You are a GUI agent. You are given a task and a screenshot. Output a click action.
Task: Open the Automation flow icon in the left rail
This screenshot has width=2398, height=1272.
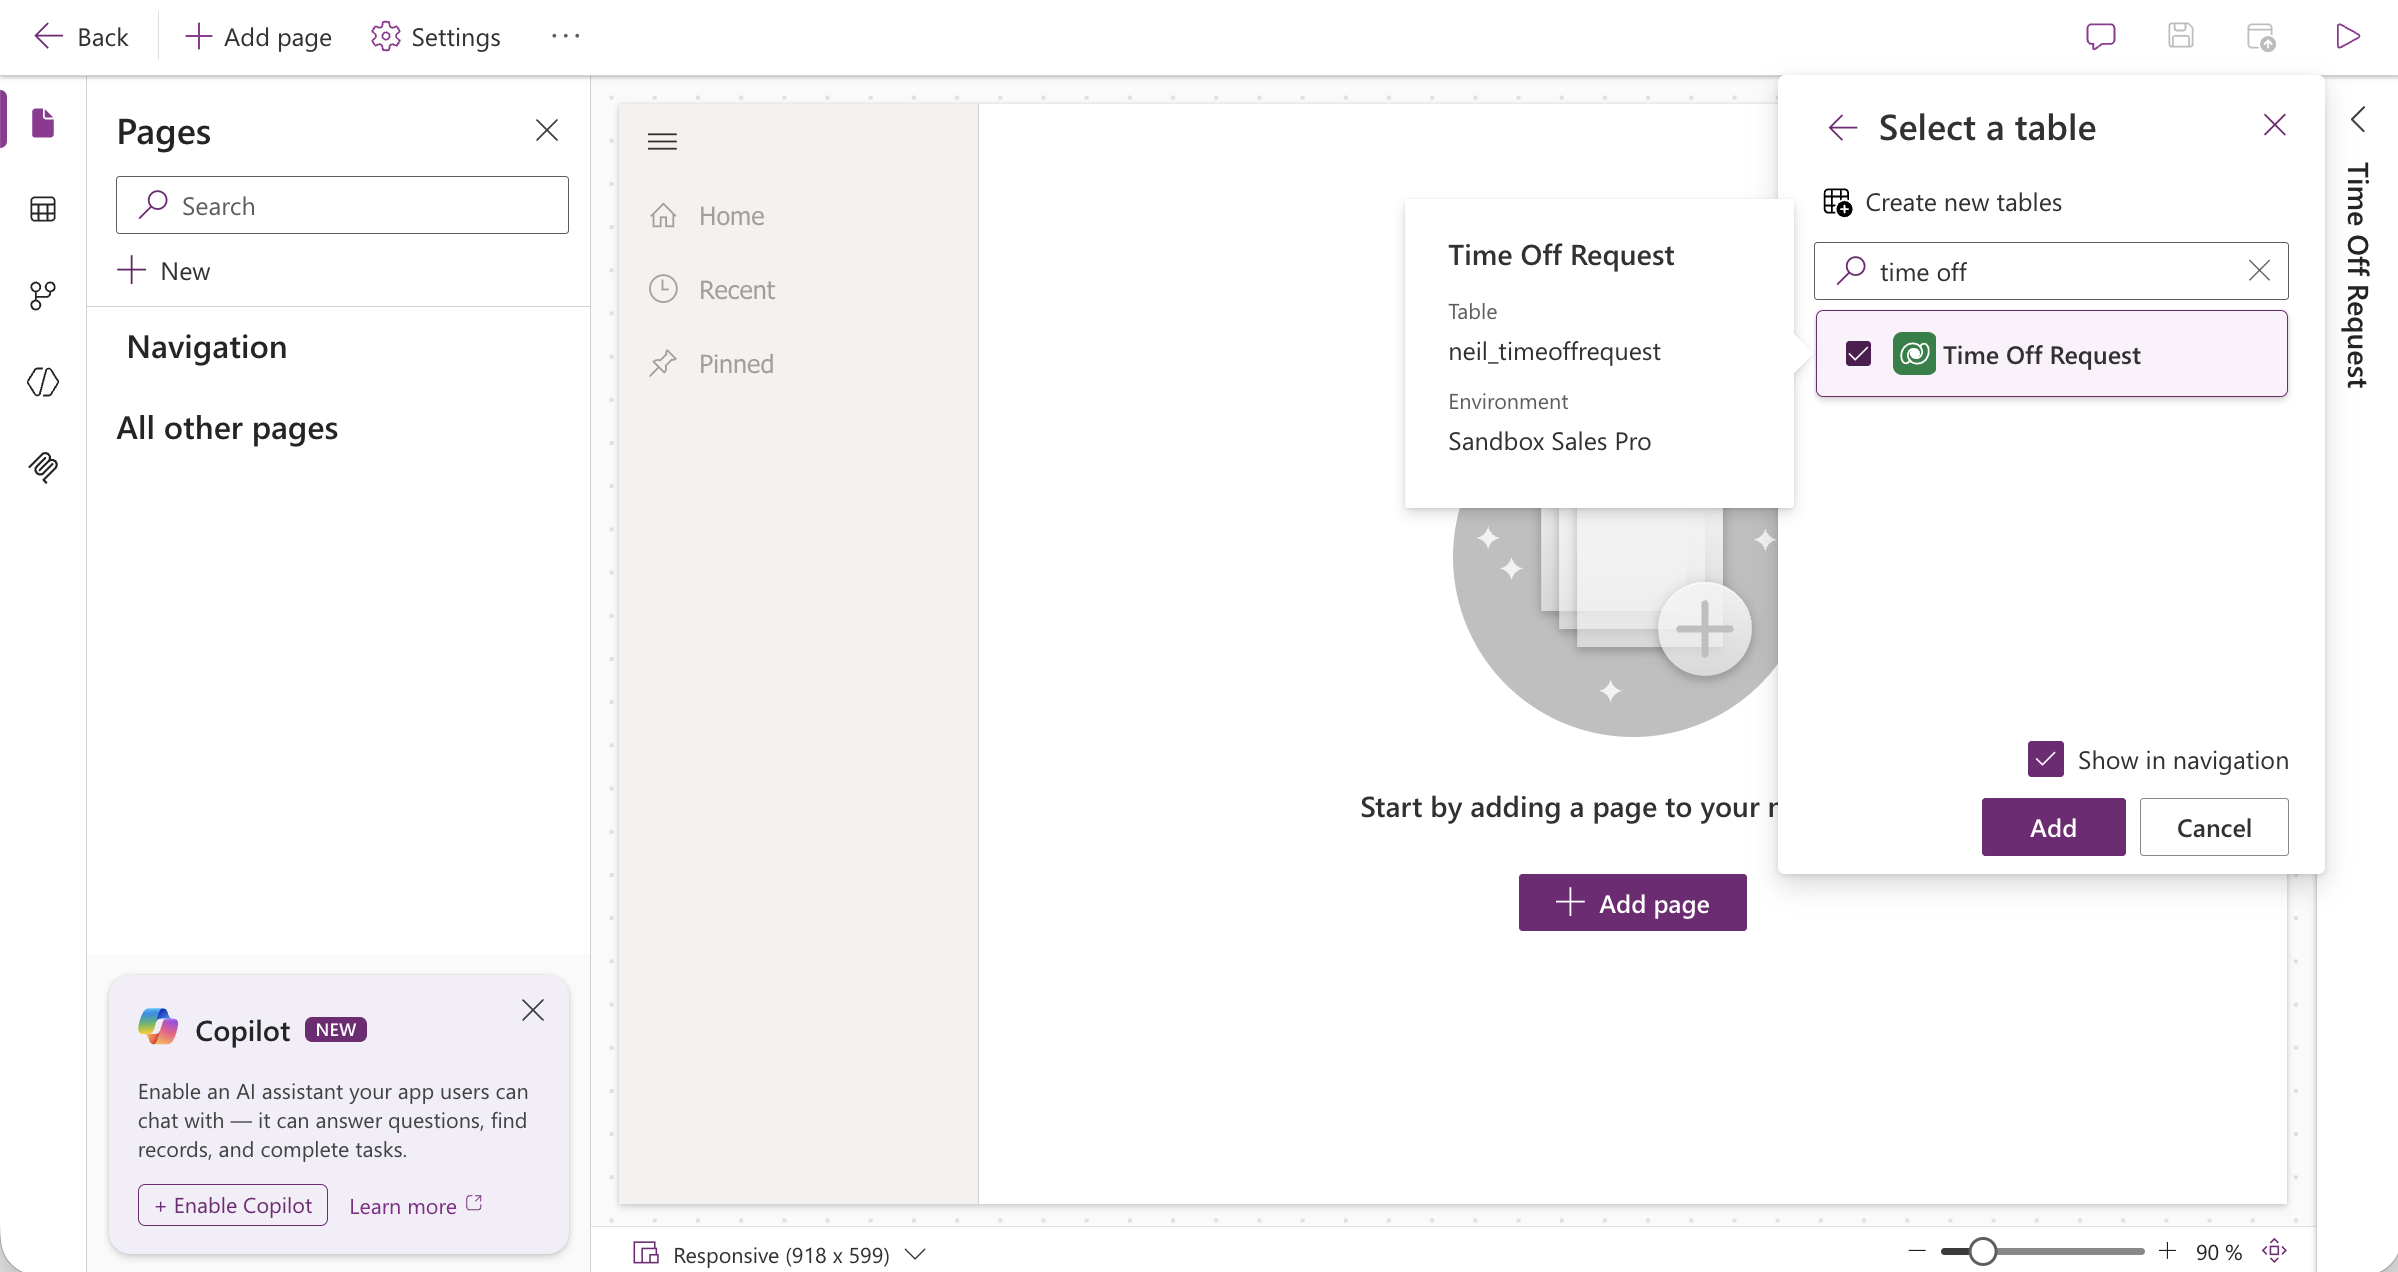(43, 295)
